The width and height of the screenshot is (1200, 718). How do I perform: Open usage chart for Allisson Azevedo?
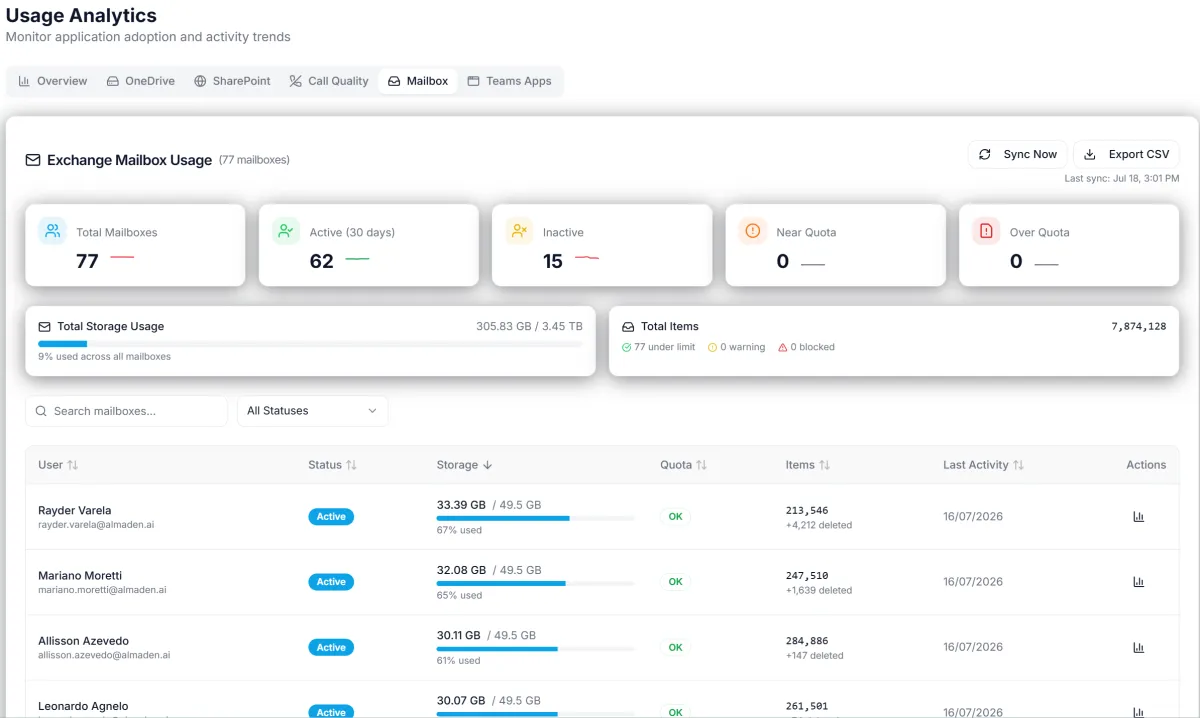(1138, 647)
